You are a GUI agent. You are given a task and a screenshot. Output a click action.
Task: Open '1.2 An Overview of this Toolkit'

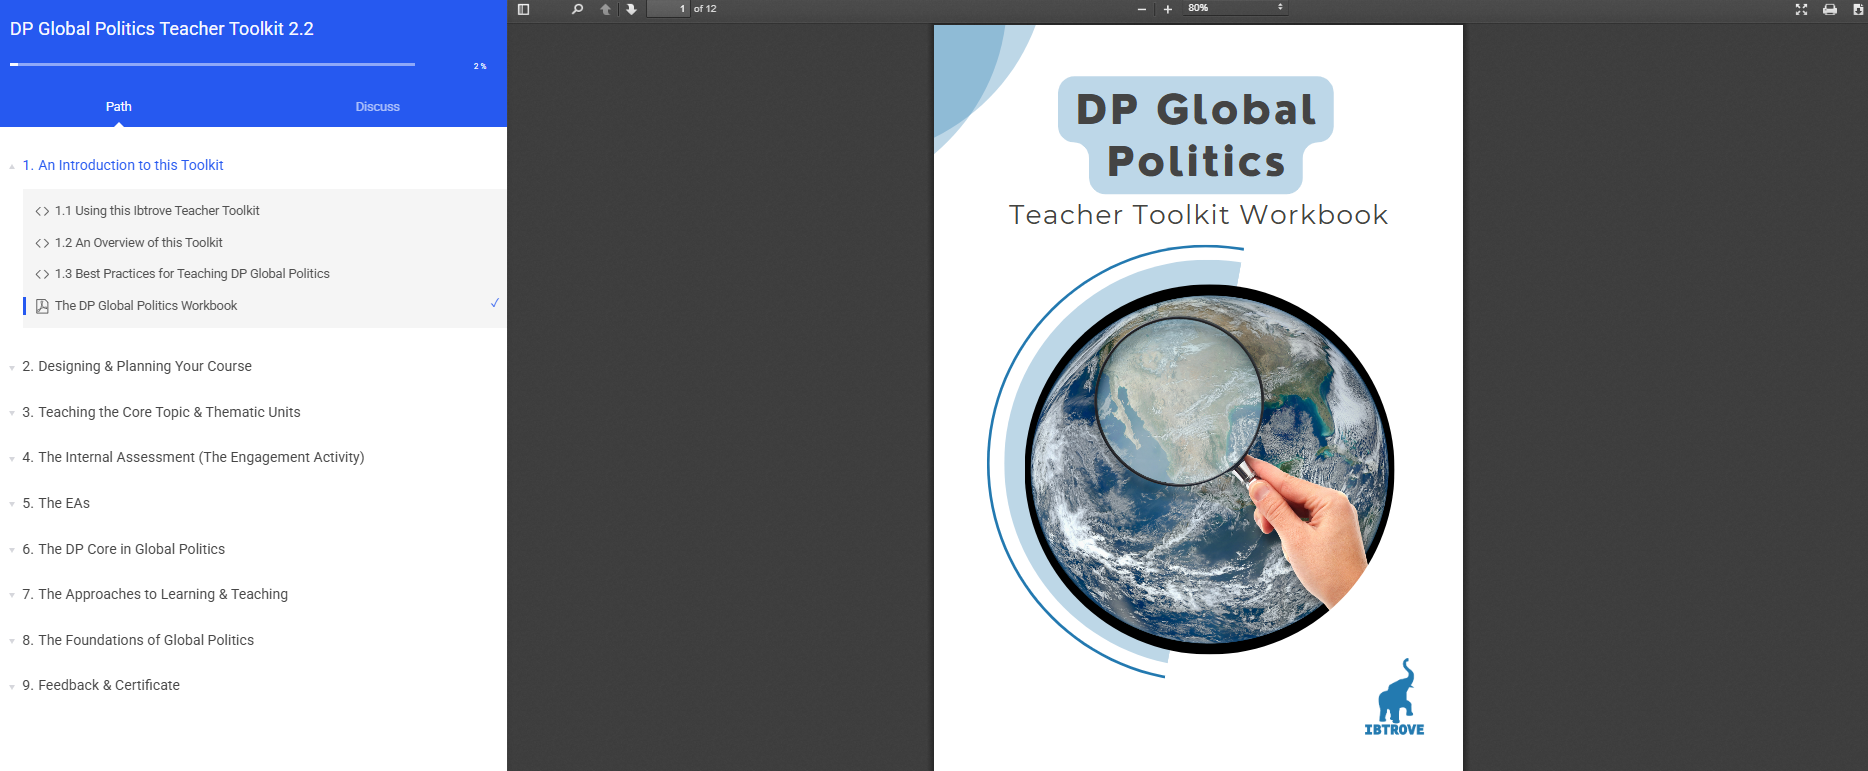tap(139, 242)
